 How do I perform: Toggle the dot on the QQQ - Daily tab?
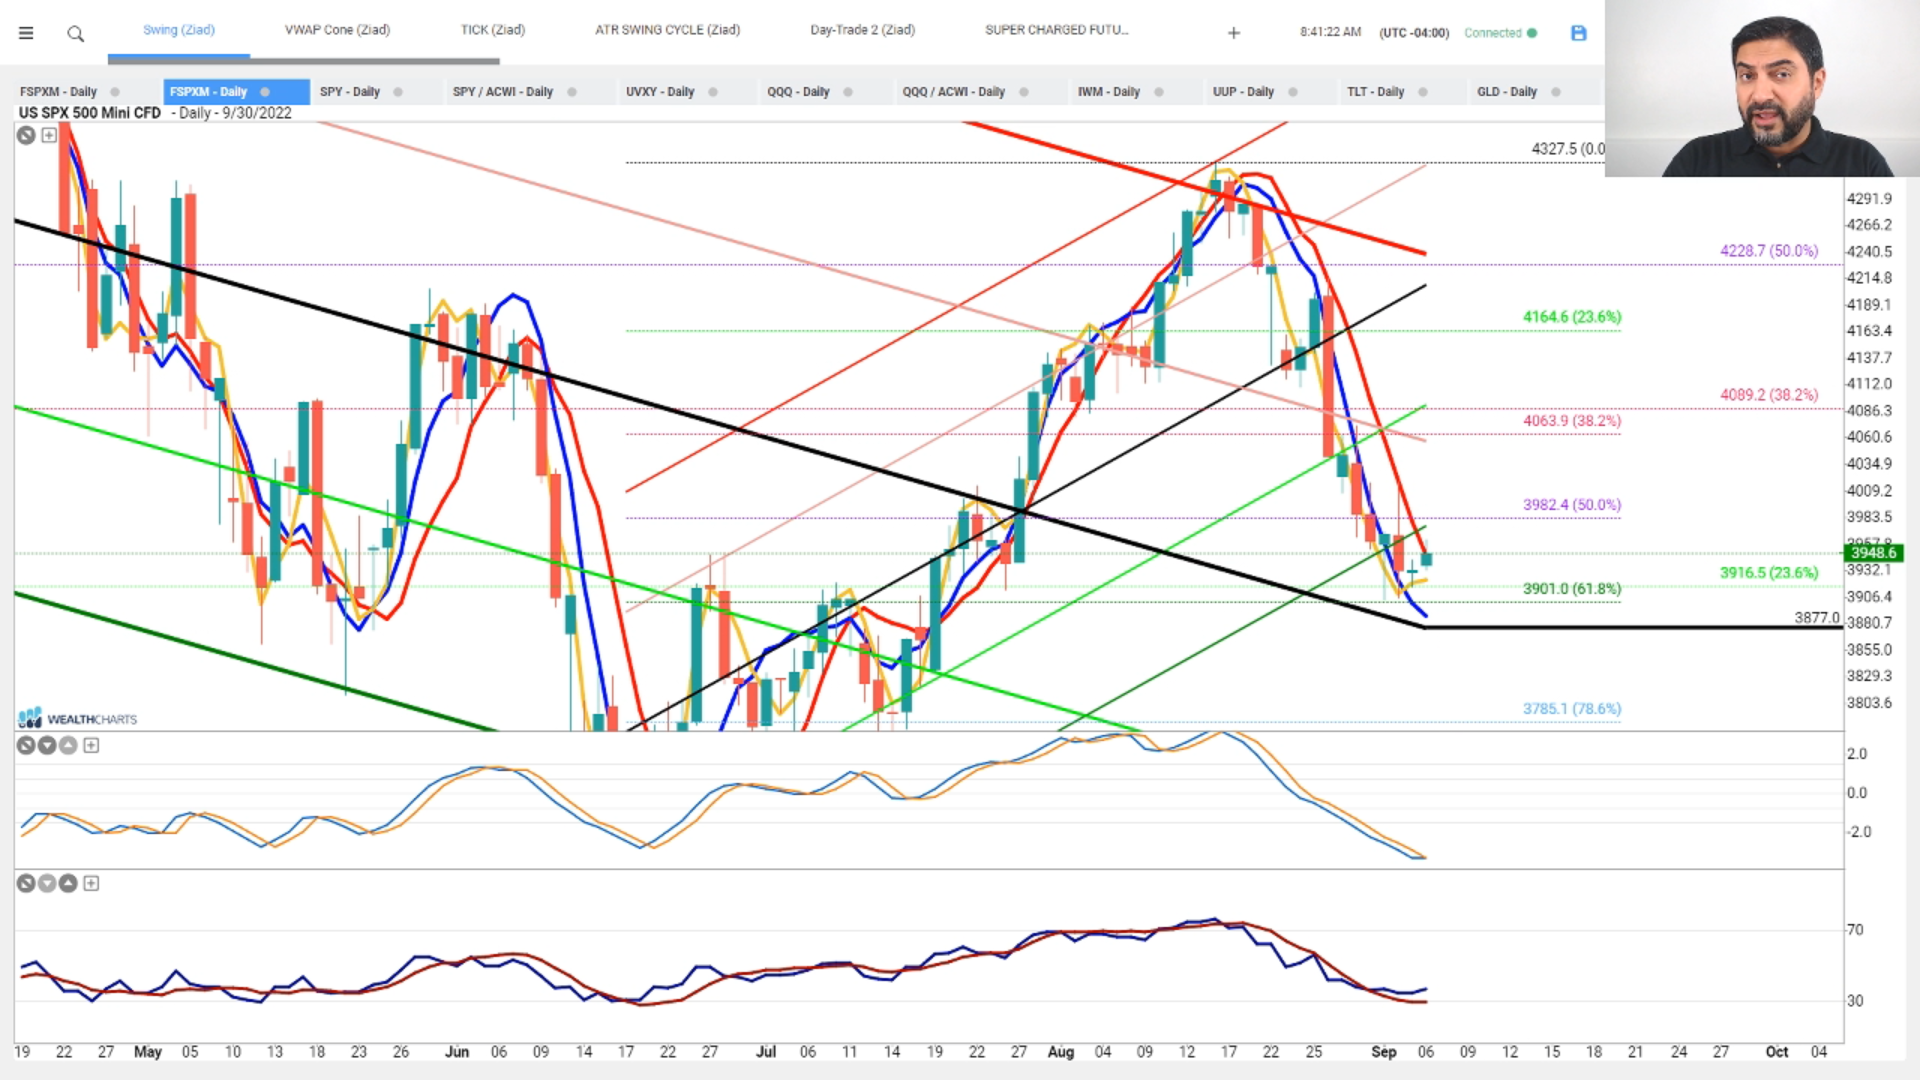(x=848, y=92)
